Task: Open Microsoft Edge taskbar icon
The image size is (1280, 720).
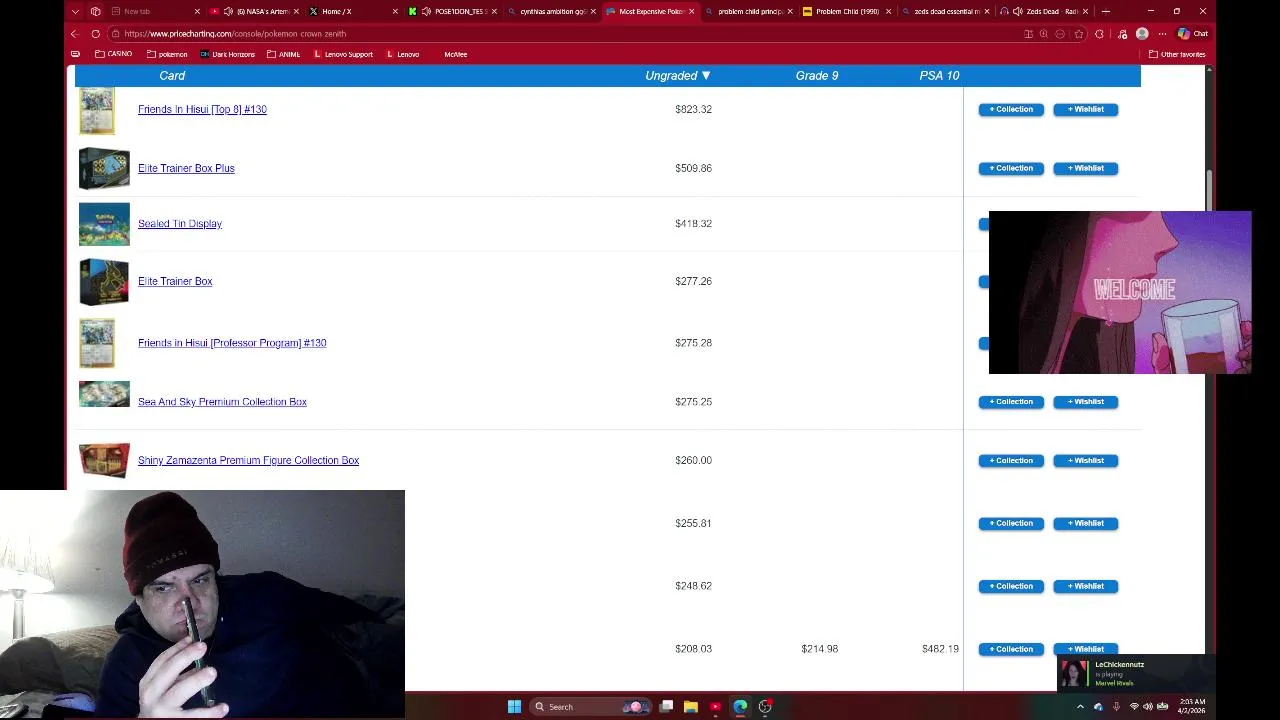Action: (x=740, y=707)
